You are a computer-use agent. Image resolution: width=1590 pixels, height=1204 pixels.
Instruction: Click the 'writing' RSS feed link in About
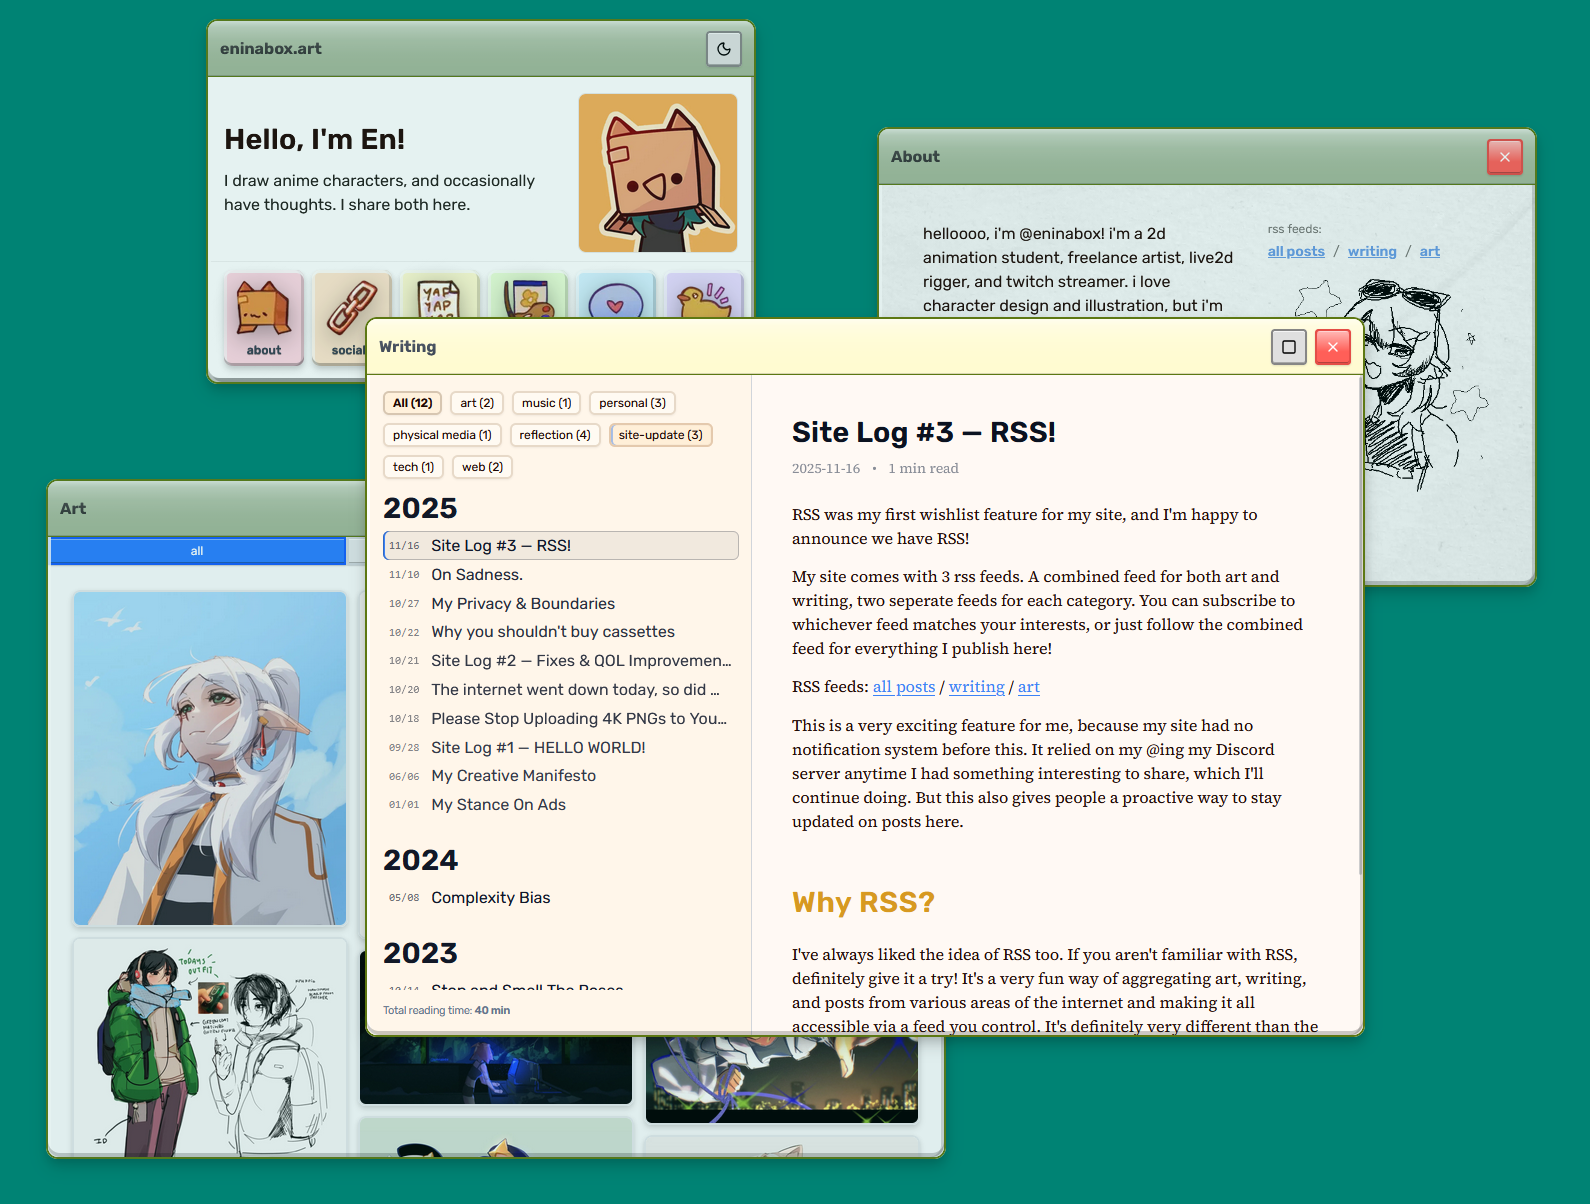[1371, 252]
